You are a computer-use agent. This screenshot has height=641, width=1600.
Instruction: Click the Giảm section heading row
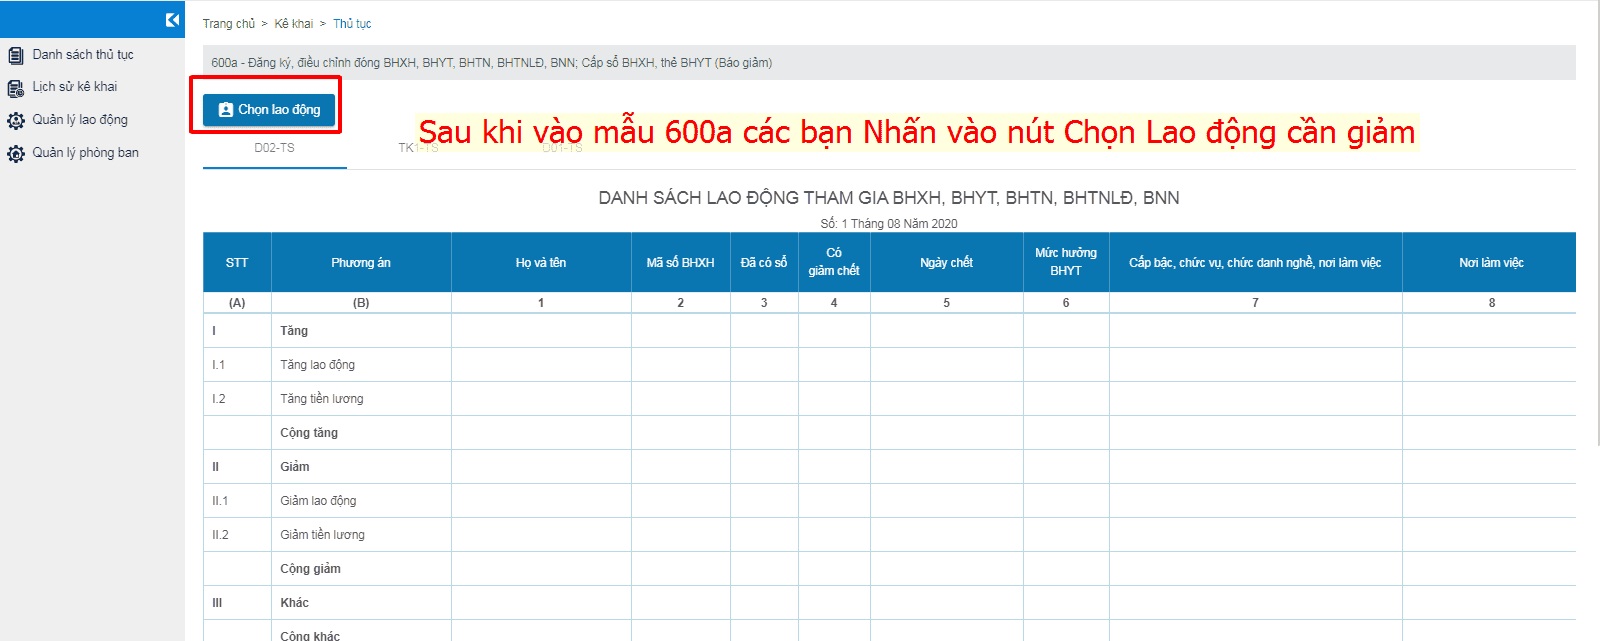tap(889, 467)
